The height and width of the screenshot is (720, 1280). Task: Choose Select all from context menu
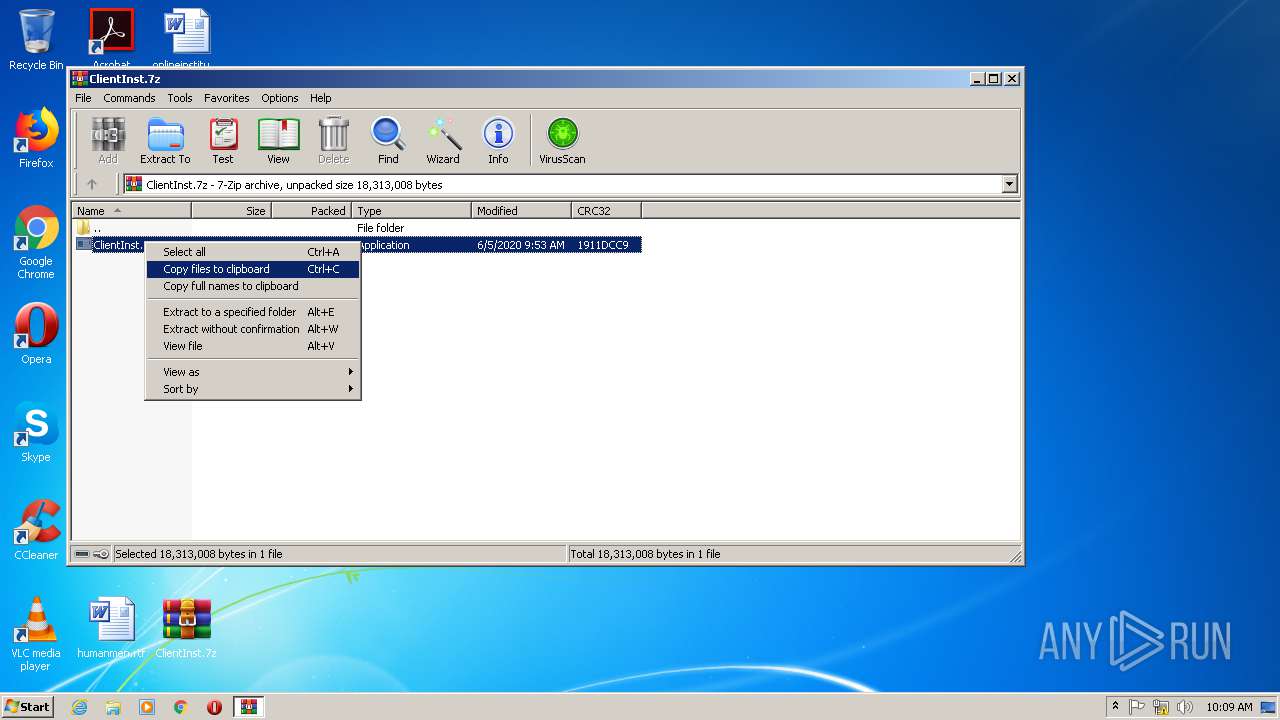(253, 252)
